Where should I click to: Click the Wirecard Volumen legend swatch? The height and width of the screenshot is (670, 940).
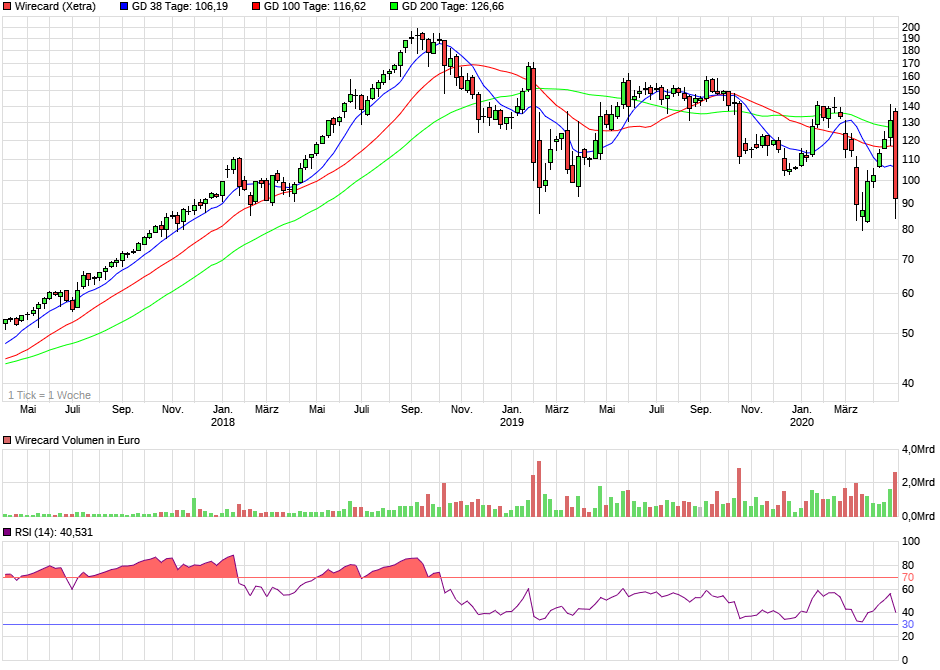coord(7,440)
